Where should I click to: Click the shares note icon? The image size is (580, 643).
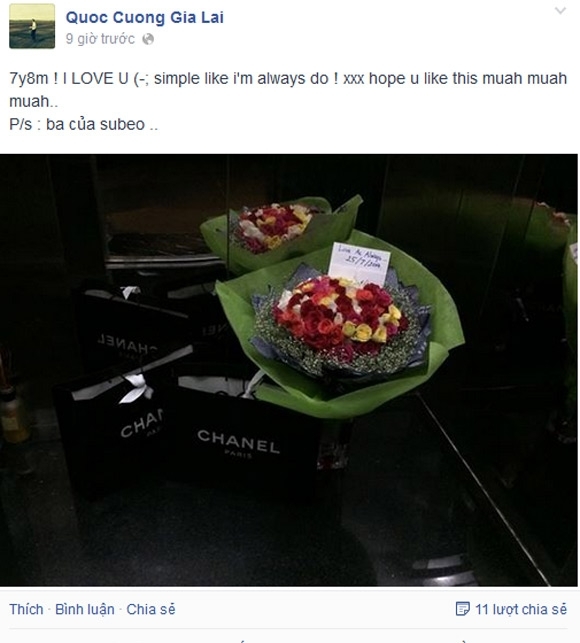tap(462, 609)
